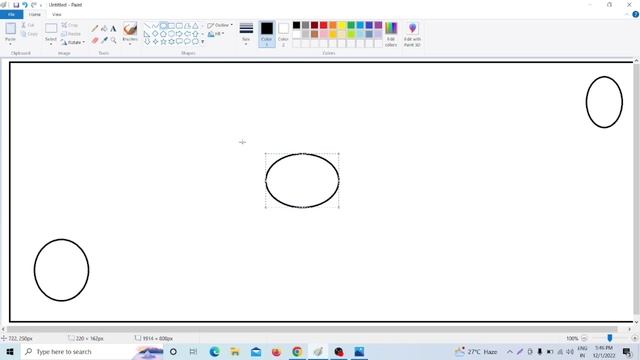The height and width of the screenshot is (360, 640).
Task: Open the shape Fill dropdown
Action: tap(216, 34)
